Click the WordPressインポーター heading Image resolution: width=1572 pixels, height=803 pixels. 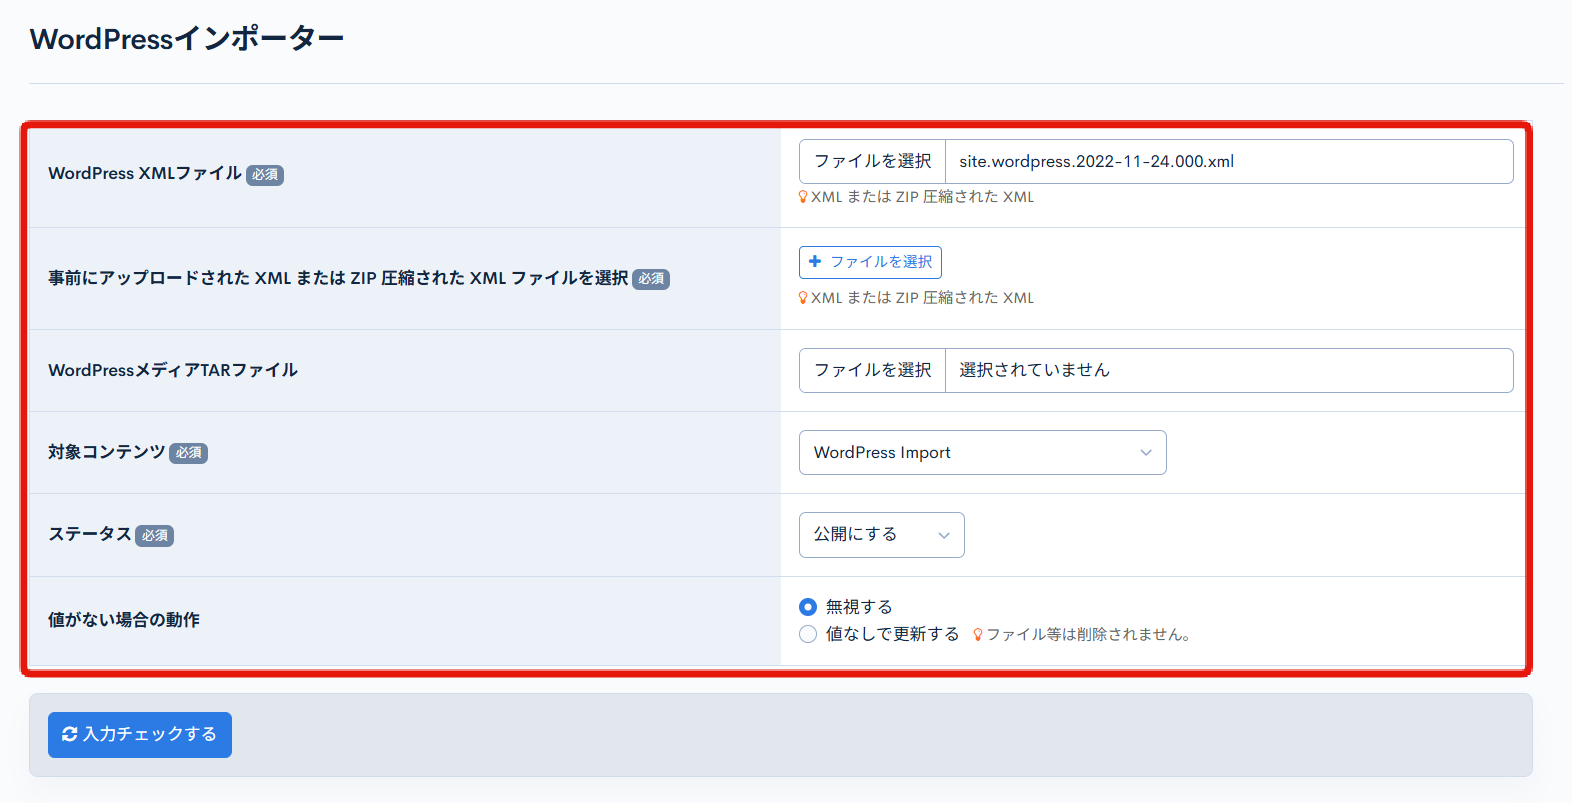187,39
